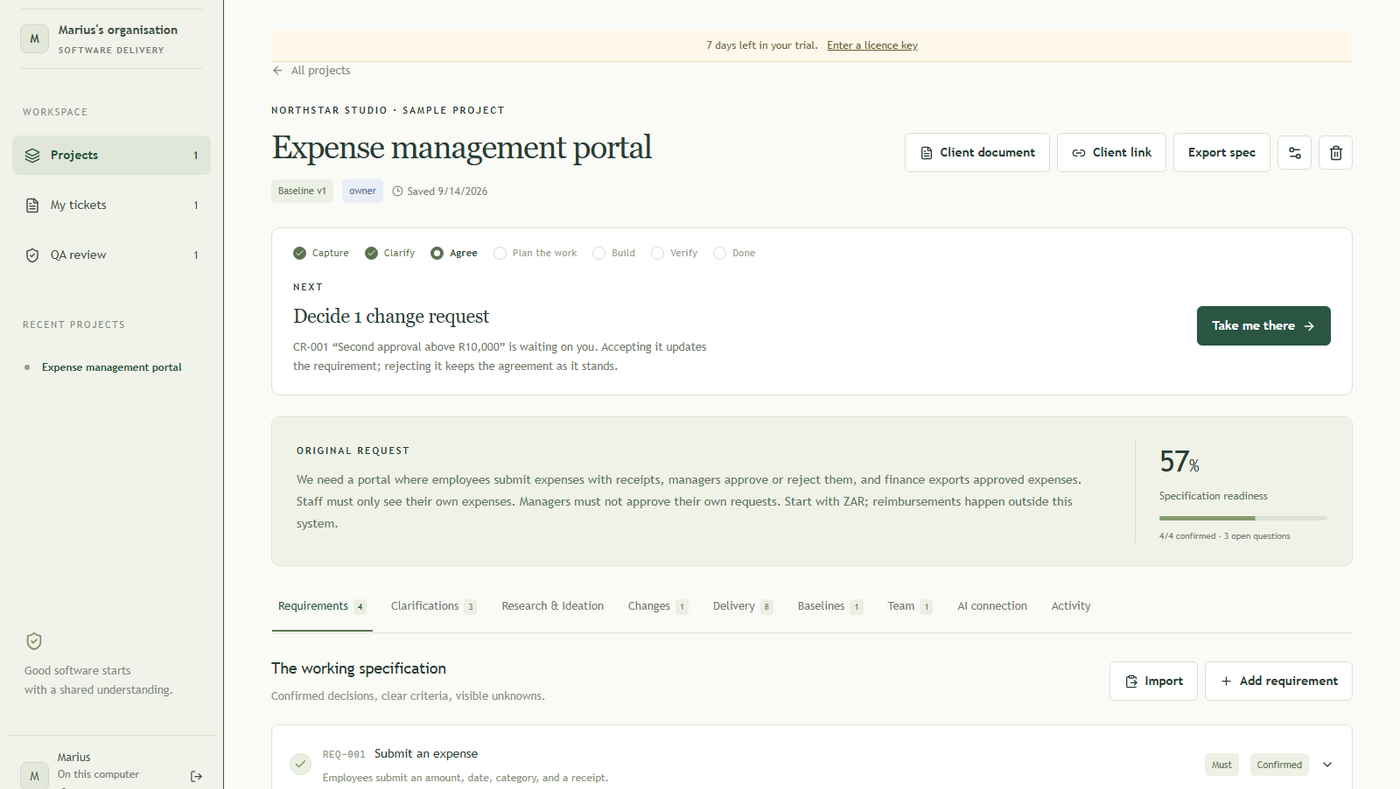The image size is (1400, 789).
Task: Click the Client document button
Action: pyautogui.click(x=977, y=153)
